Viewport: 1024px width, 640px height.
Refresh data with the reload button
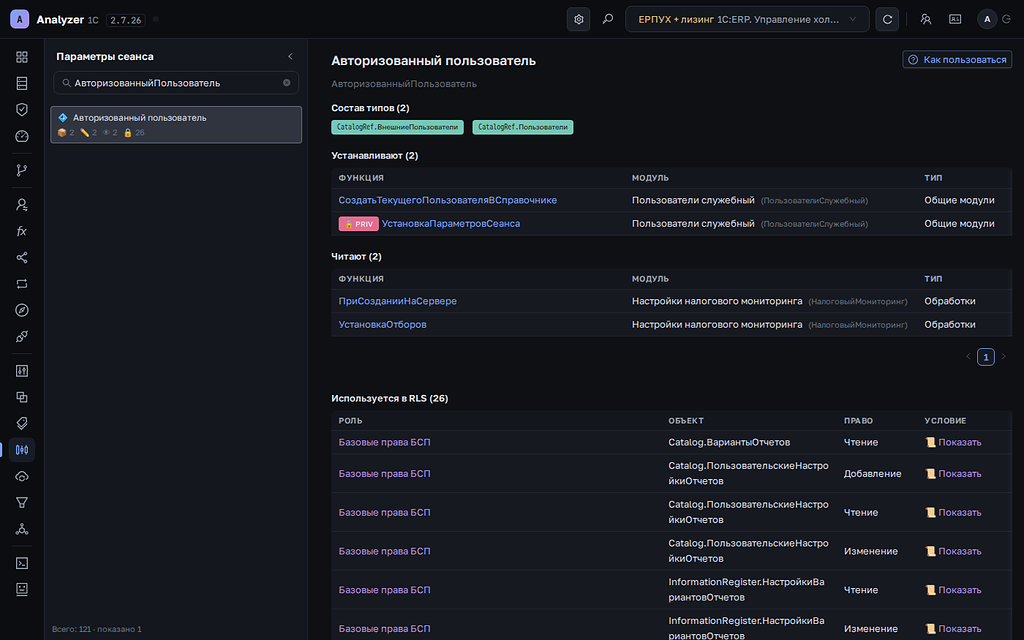coord(887,20)
